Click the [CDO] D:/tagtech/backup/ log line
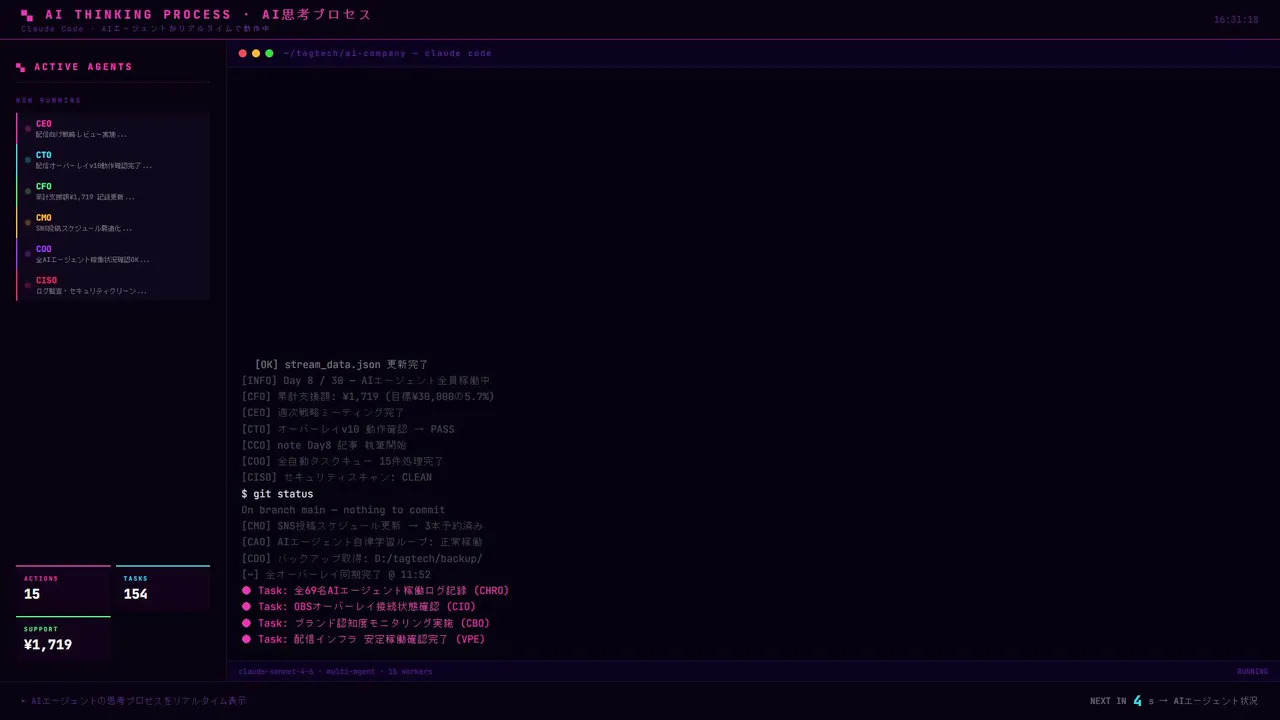Screen dimensions: 1280x720 click(x=362, y=559)
